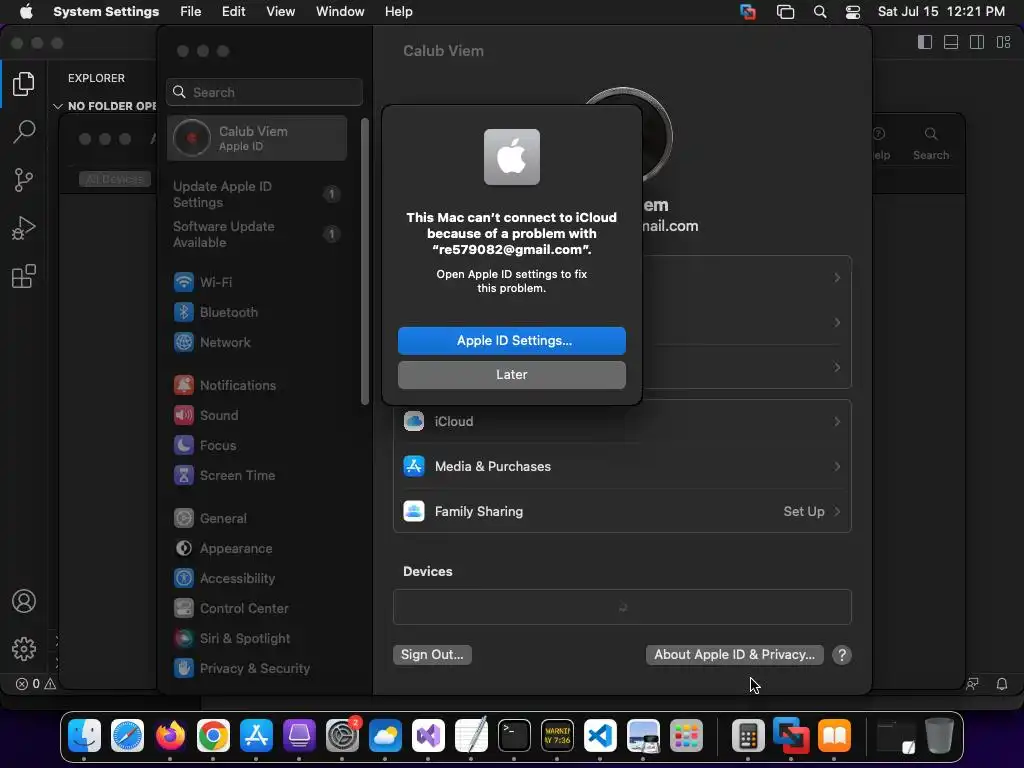
Task: Dismiss the dialog with Later
Action: (511, 375)
